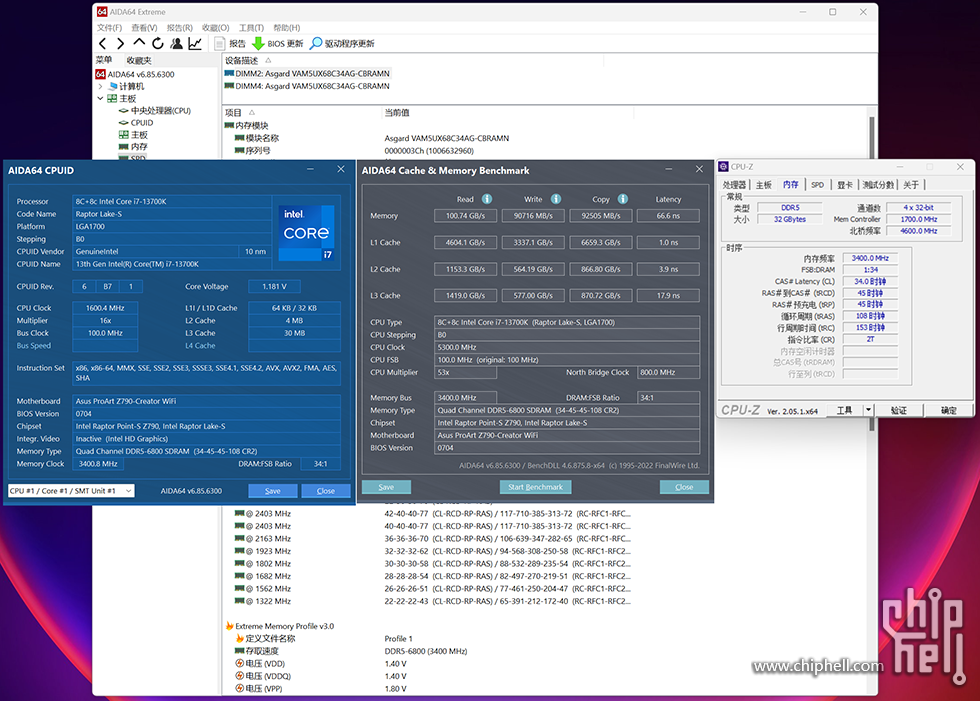Refresh the AIDA64 Extreme page
Image resolution: width=980 pixels, height=701 pixels.
tap(158, 43)
